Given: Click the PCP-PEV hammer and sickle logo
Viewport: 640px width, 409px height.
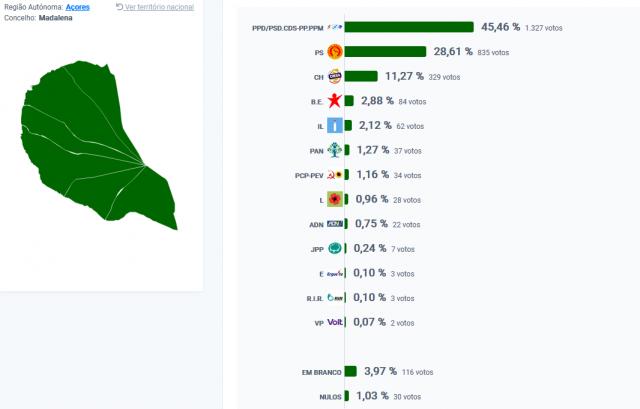Looking at the screenshot, I should point(335,175).
